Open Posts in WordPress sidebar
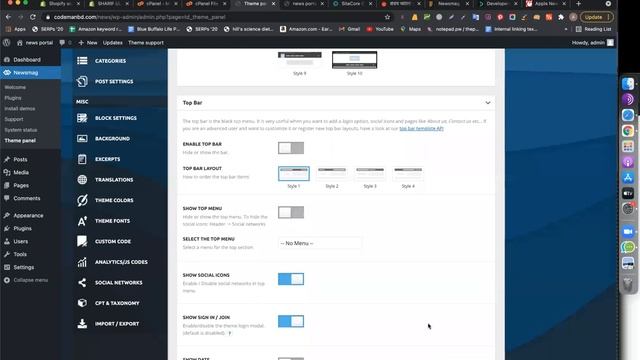This screenshot has width=640, height=360. (x=20, y=160)
